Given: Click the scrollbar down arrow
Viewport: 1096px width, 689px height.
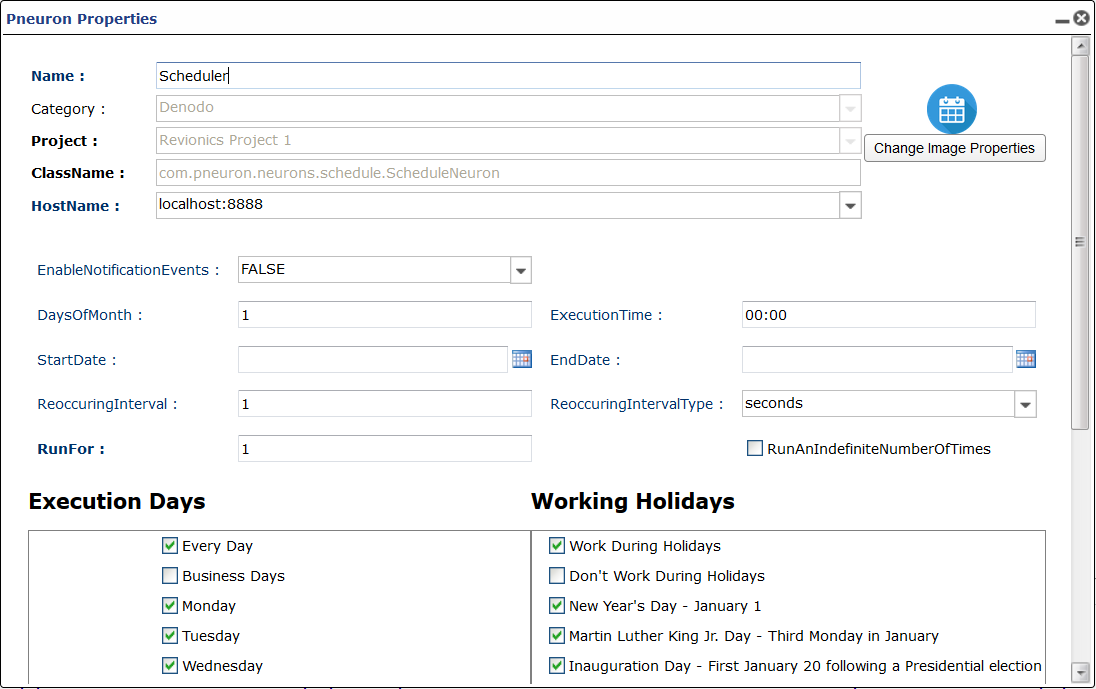Looking at the screenshot, I should [1081, 672].
